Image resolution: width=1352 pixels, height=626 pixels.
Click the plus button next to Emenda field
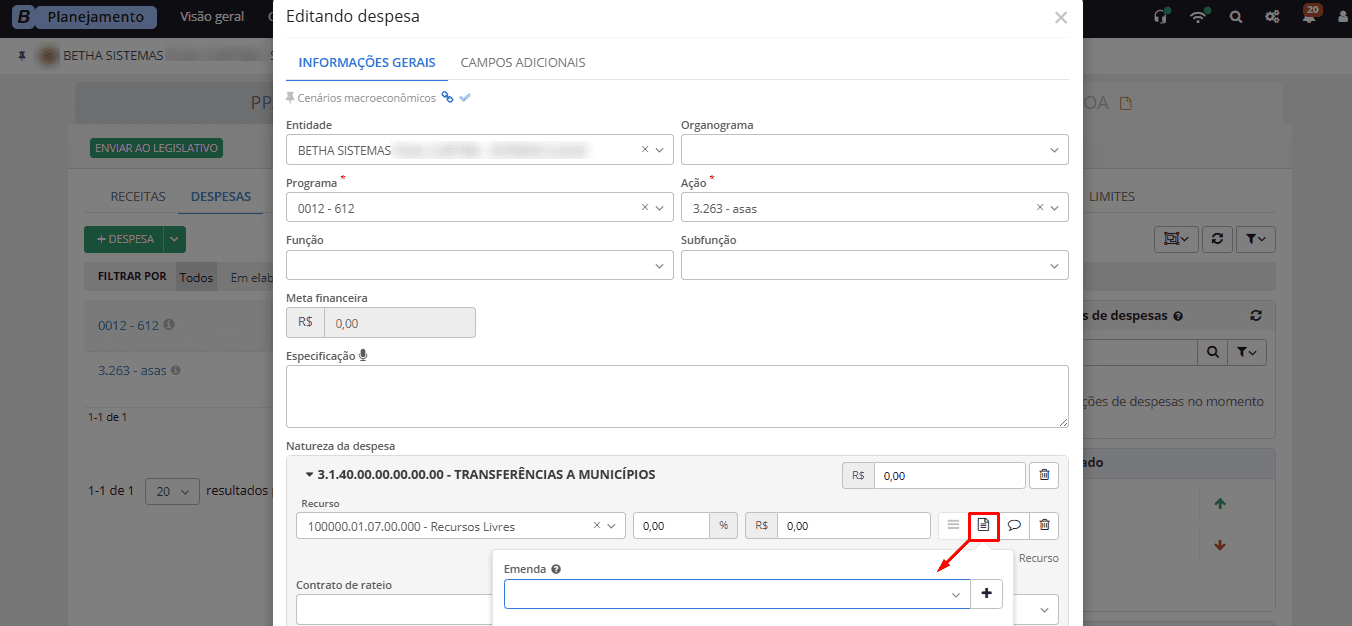(987, 594)
